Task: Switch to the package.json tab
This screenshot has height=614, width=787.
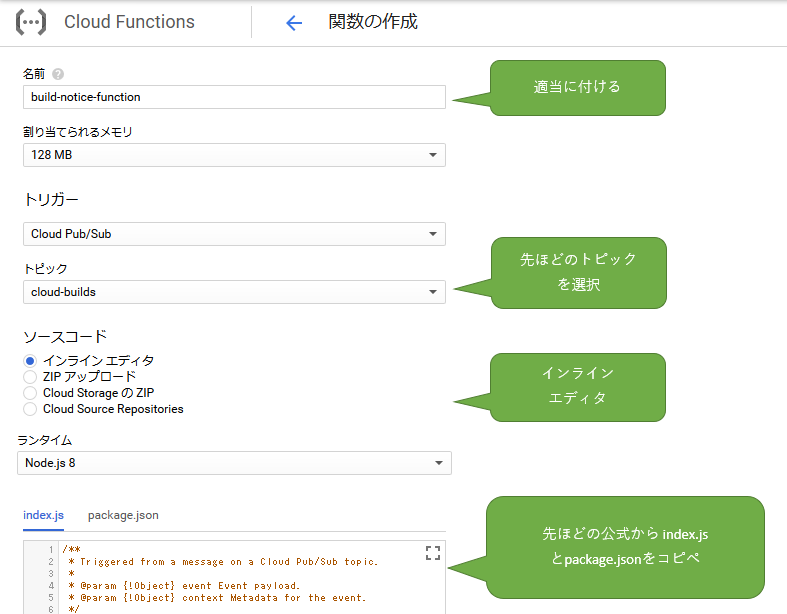Action: tap(123, 515)
